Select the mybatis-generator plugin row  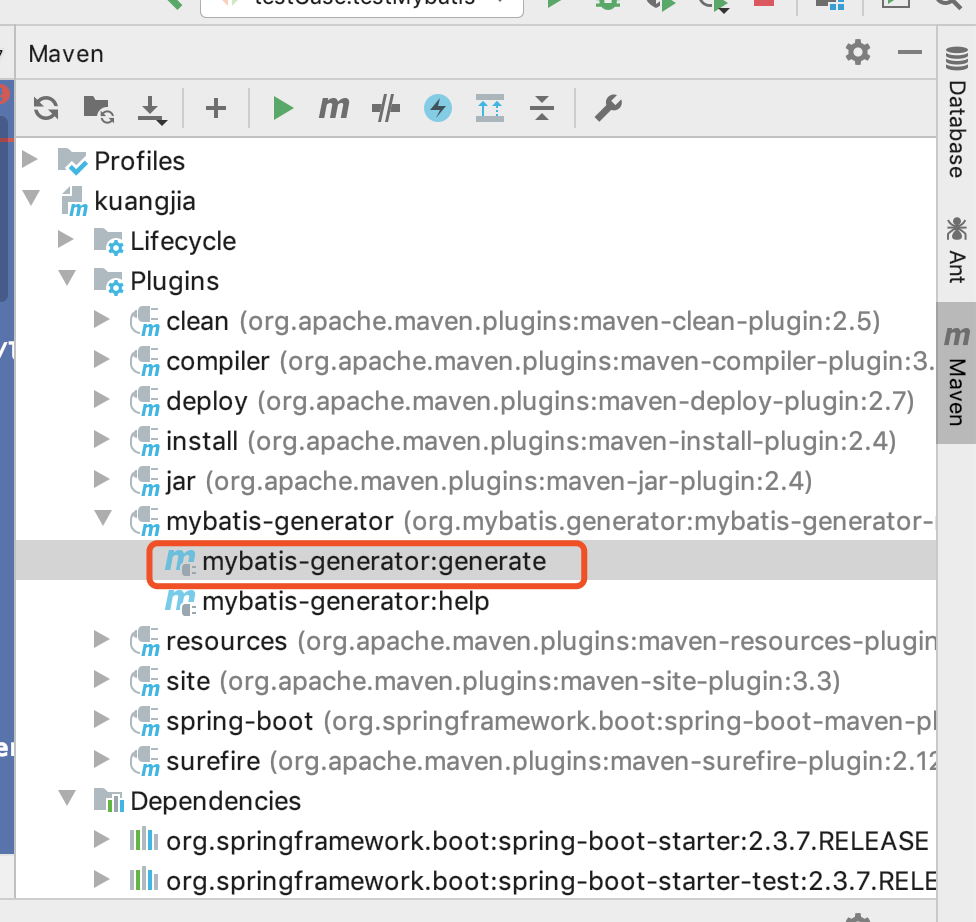[476, 521]
